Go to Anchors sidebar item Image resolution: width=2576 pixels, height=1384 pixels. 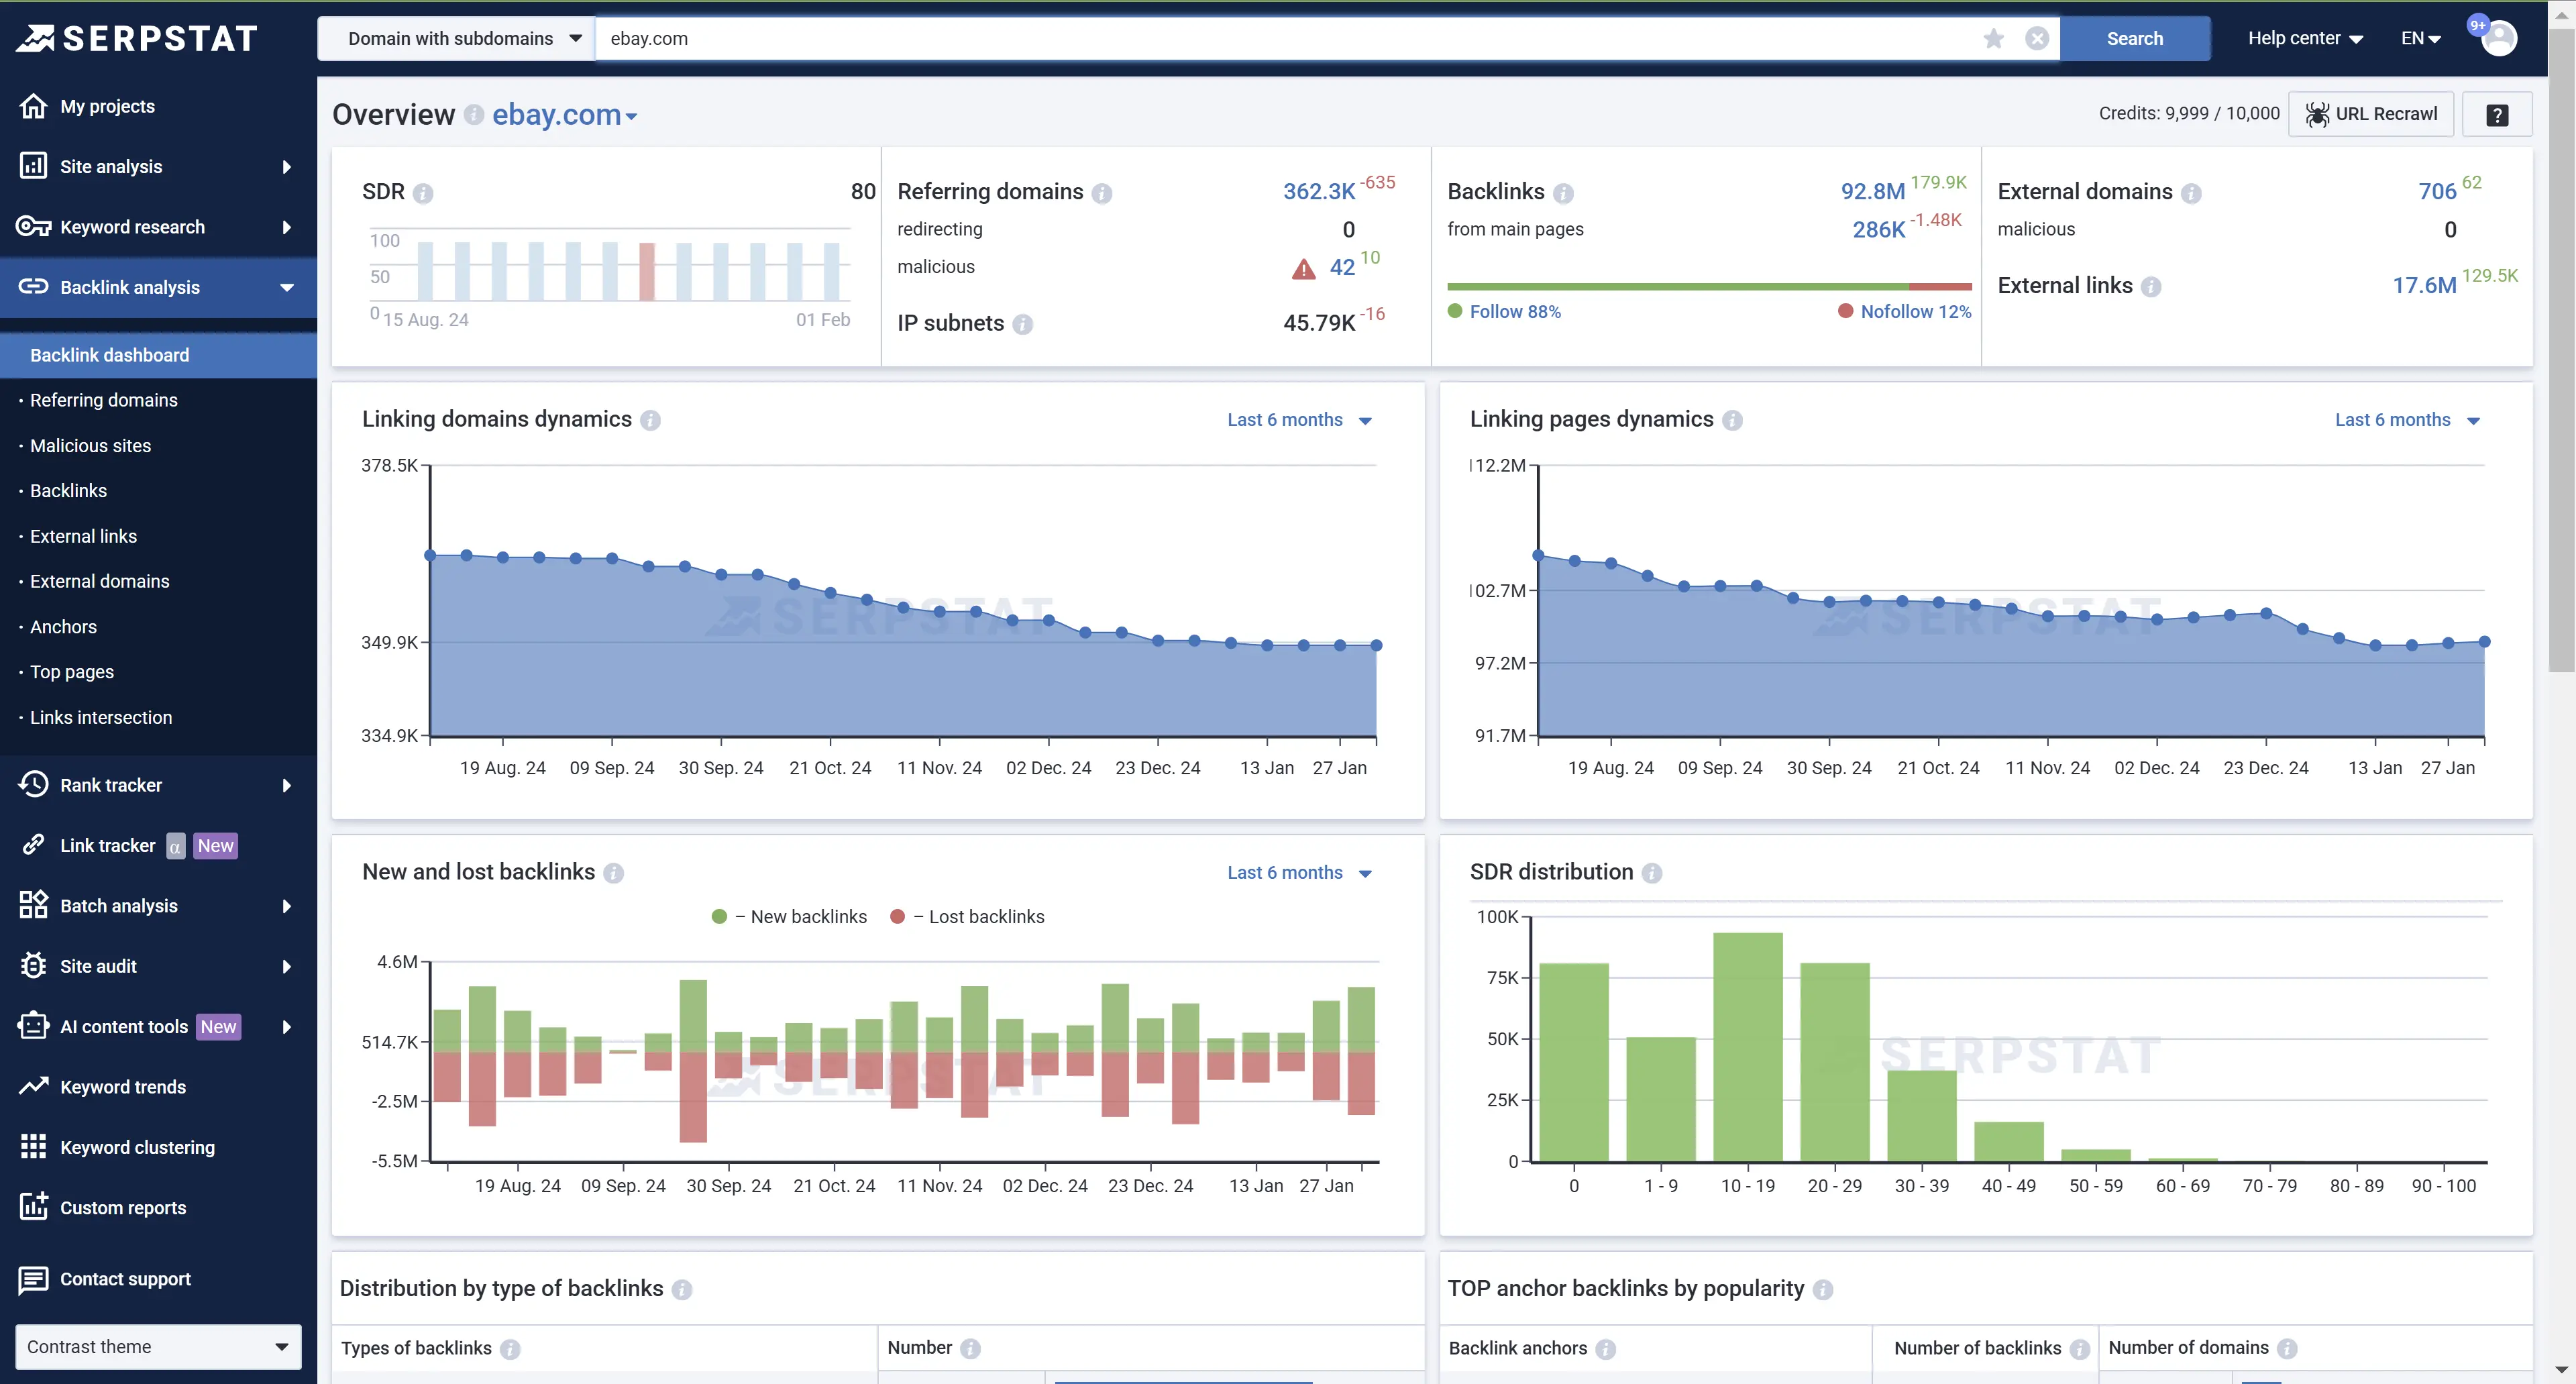click(64, 627)
